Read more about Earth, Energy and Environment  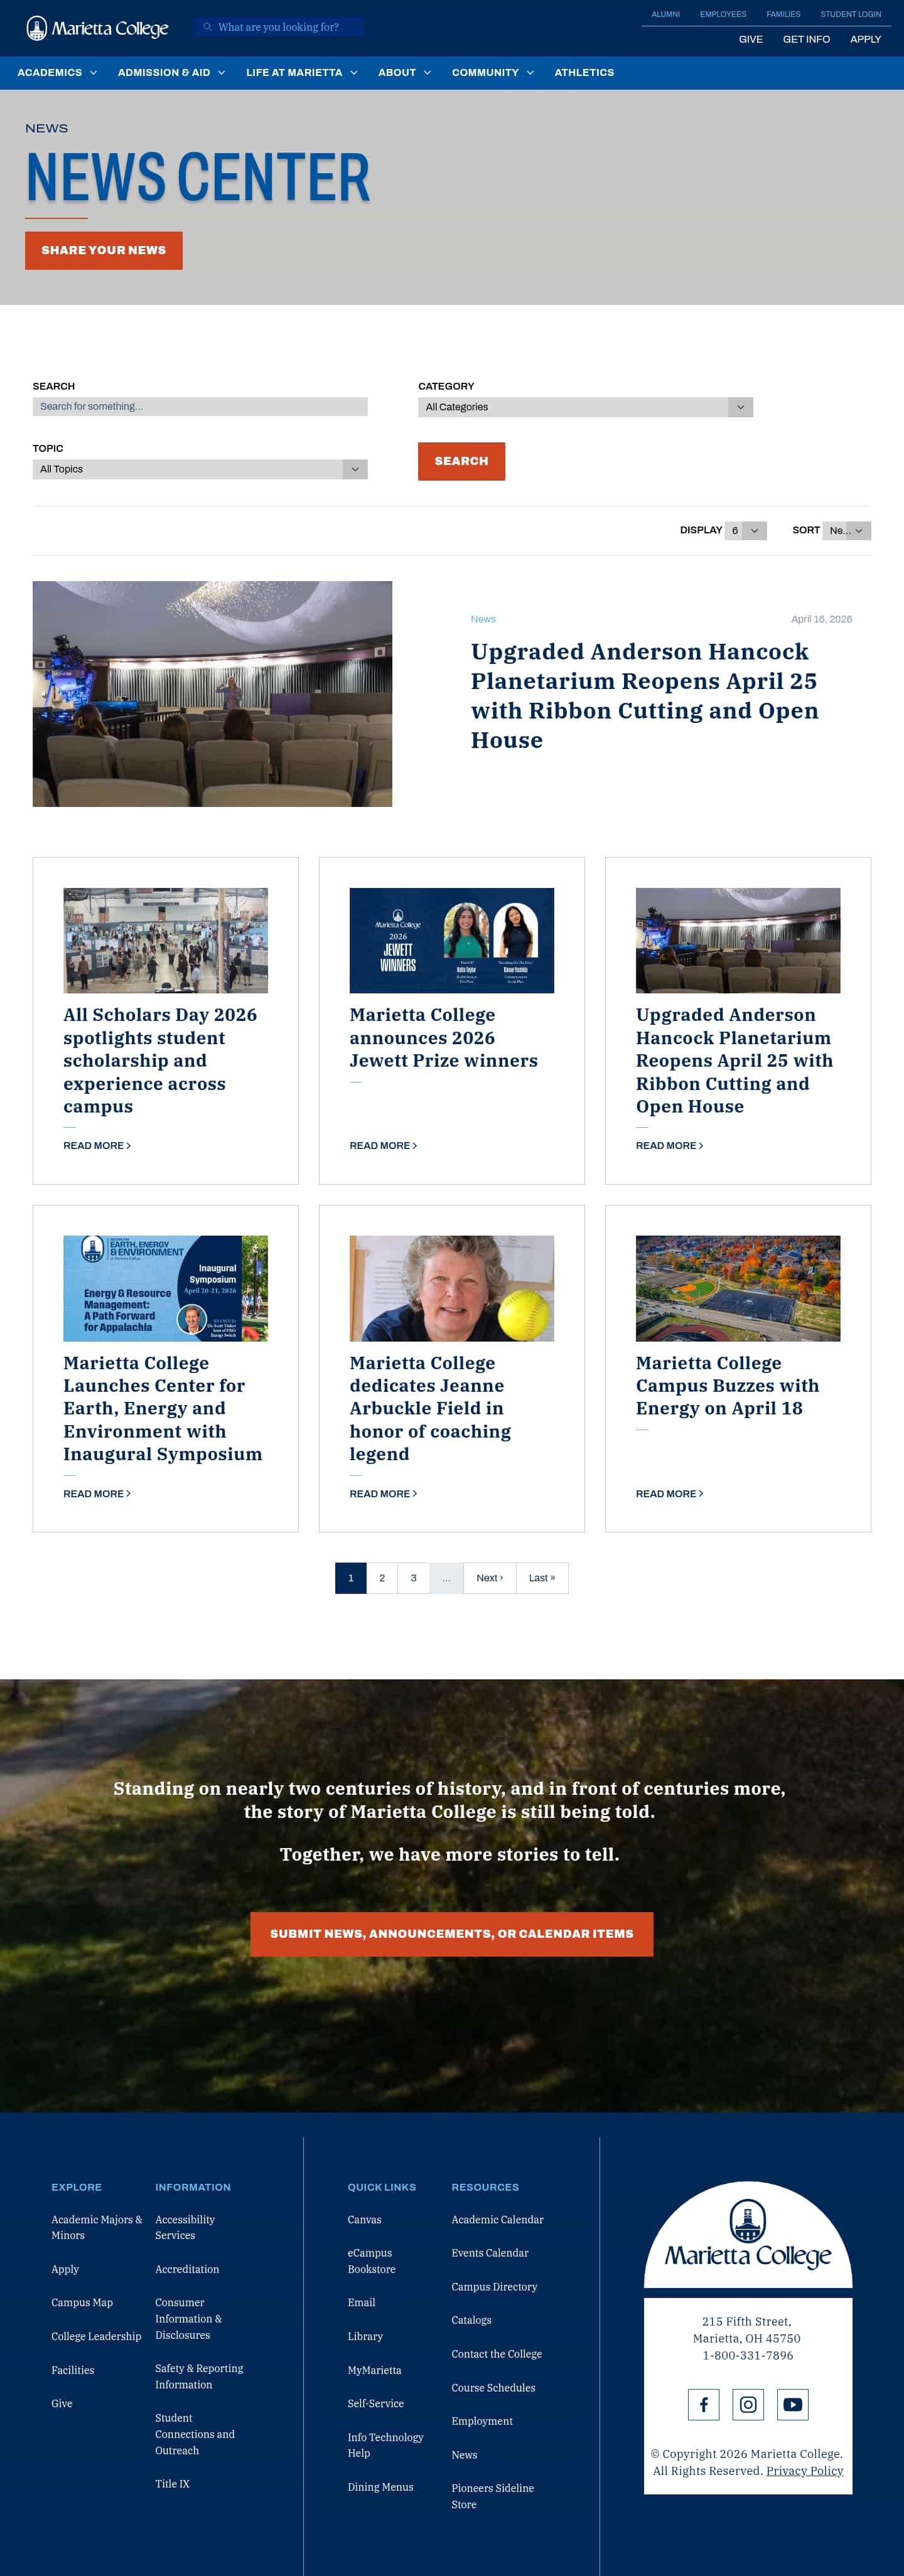tap(97, 1494)
